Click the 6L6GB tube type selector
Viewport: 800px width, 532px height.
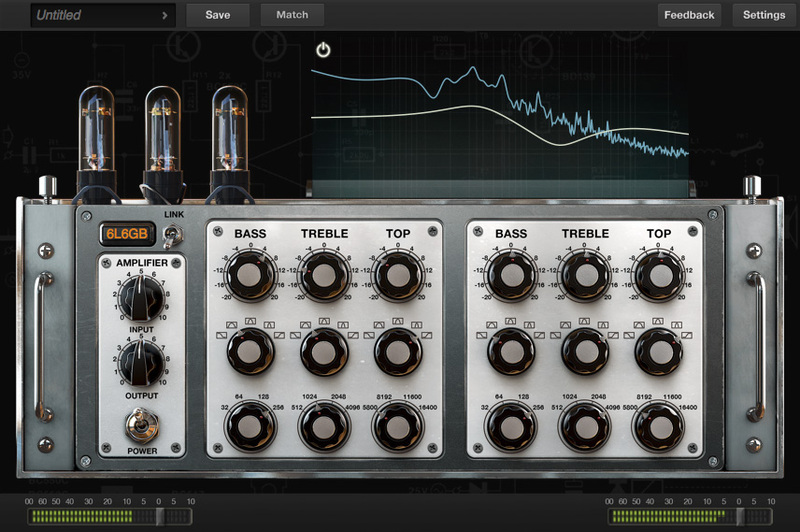[125, 236]
